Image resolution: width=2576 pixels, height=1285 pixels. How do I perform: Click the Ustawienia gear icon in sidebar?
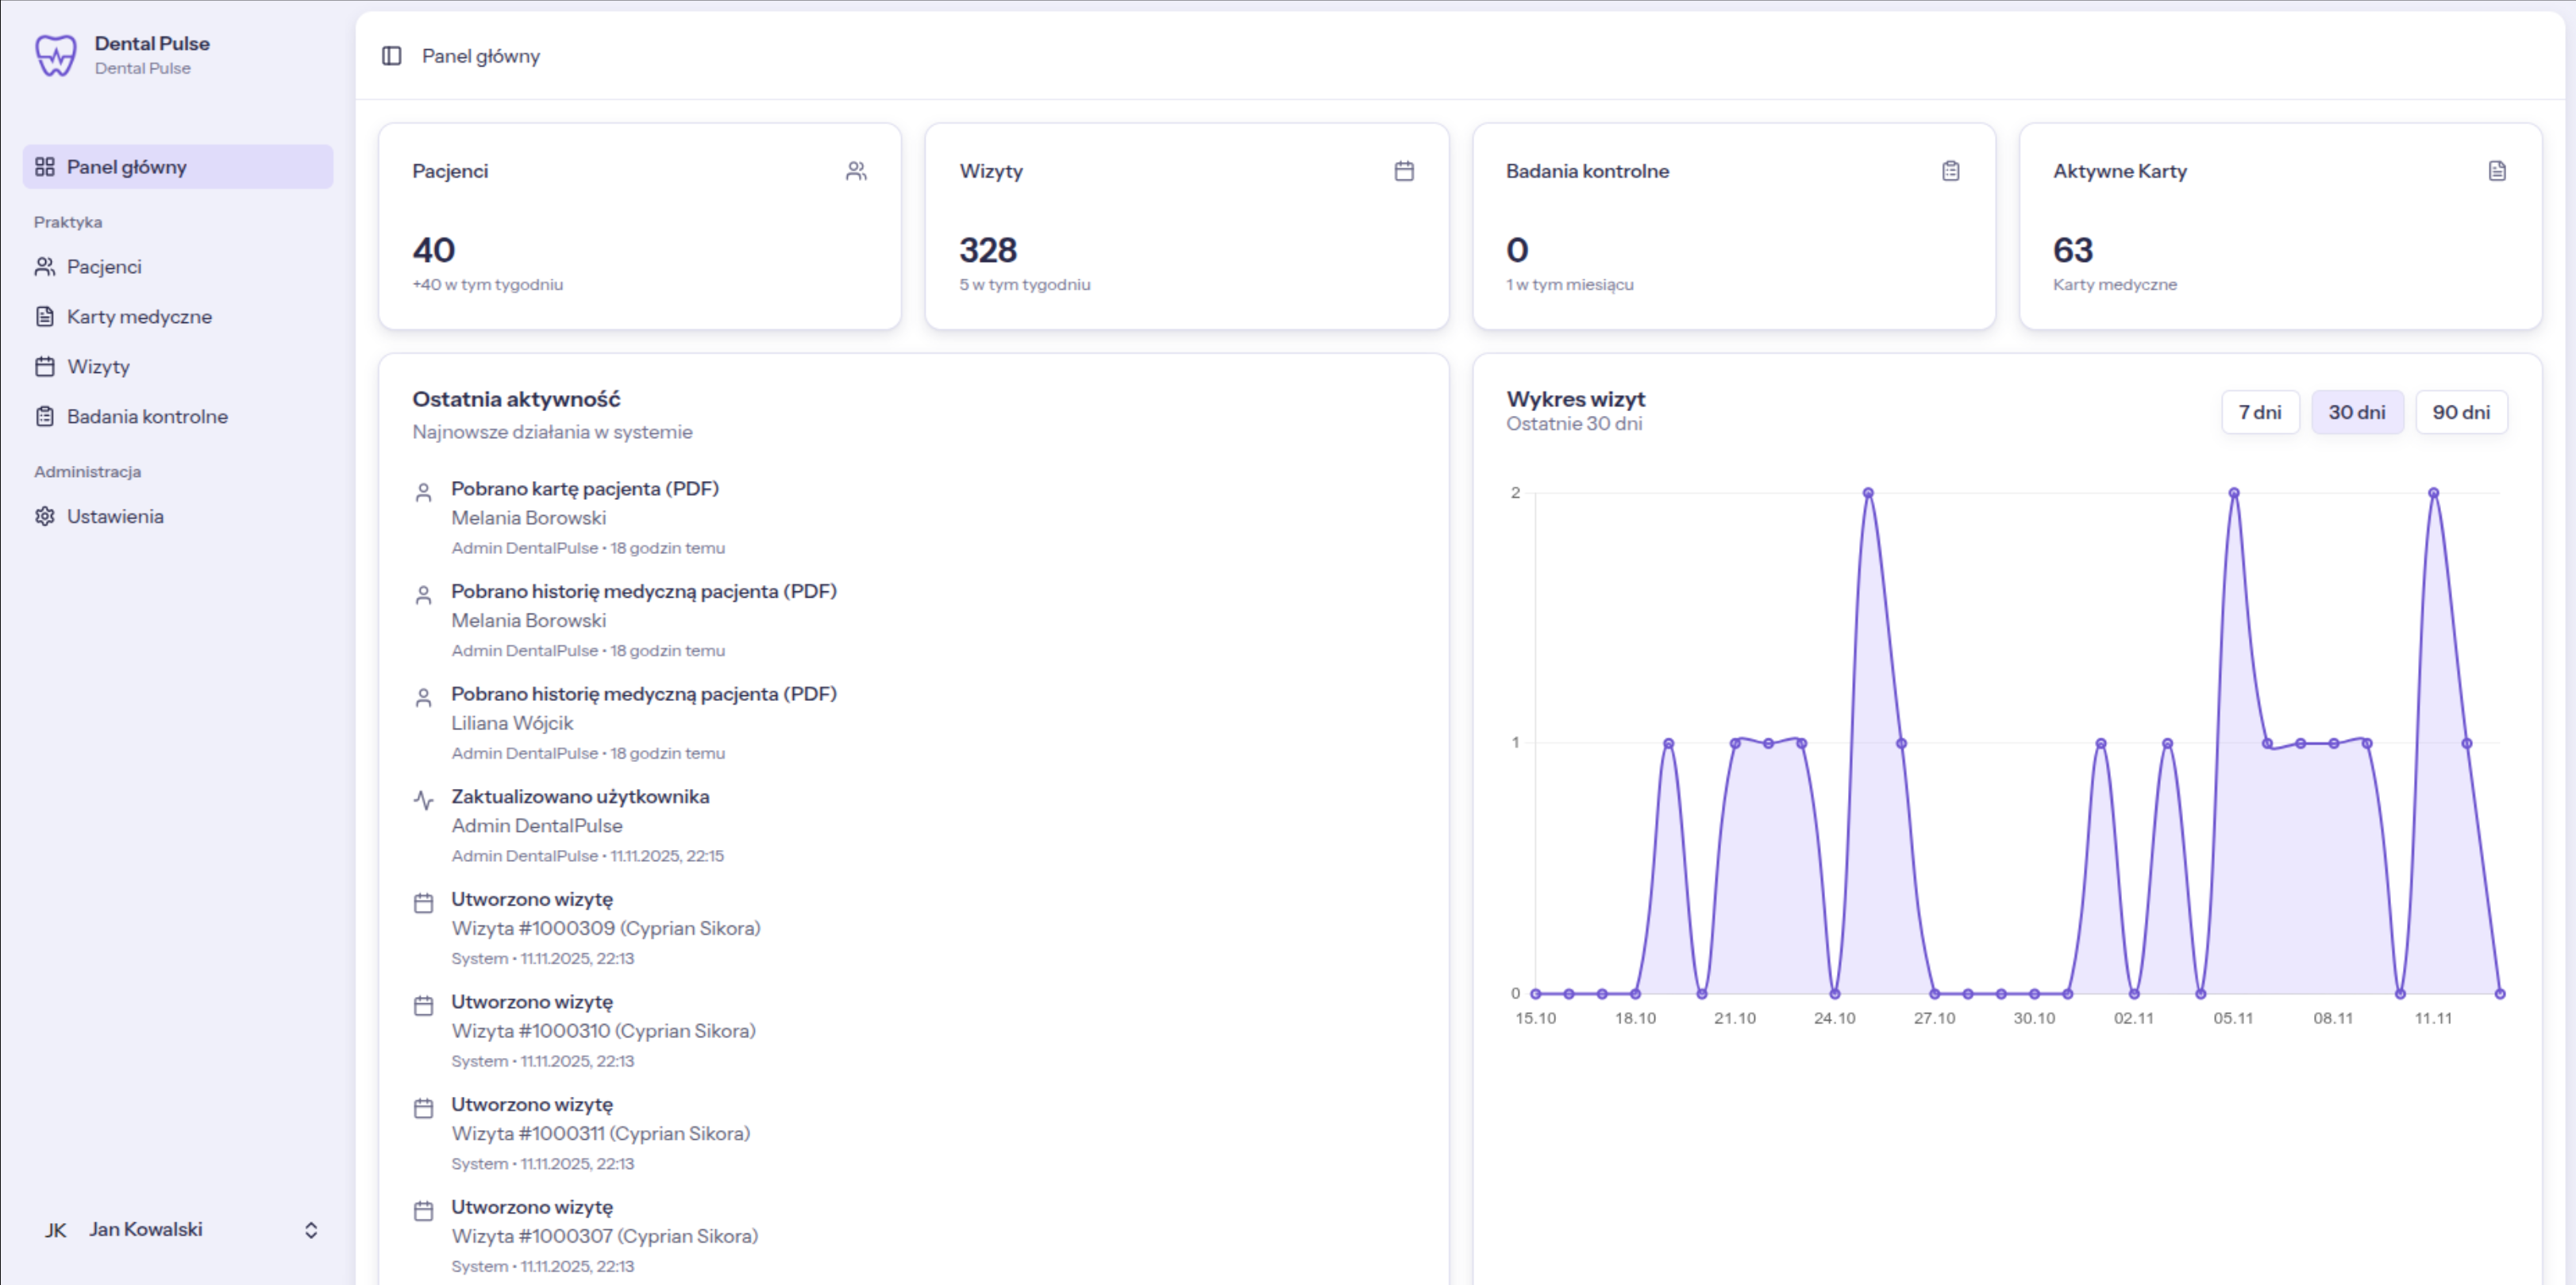45,516
